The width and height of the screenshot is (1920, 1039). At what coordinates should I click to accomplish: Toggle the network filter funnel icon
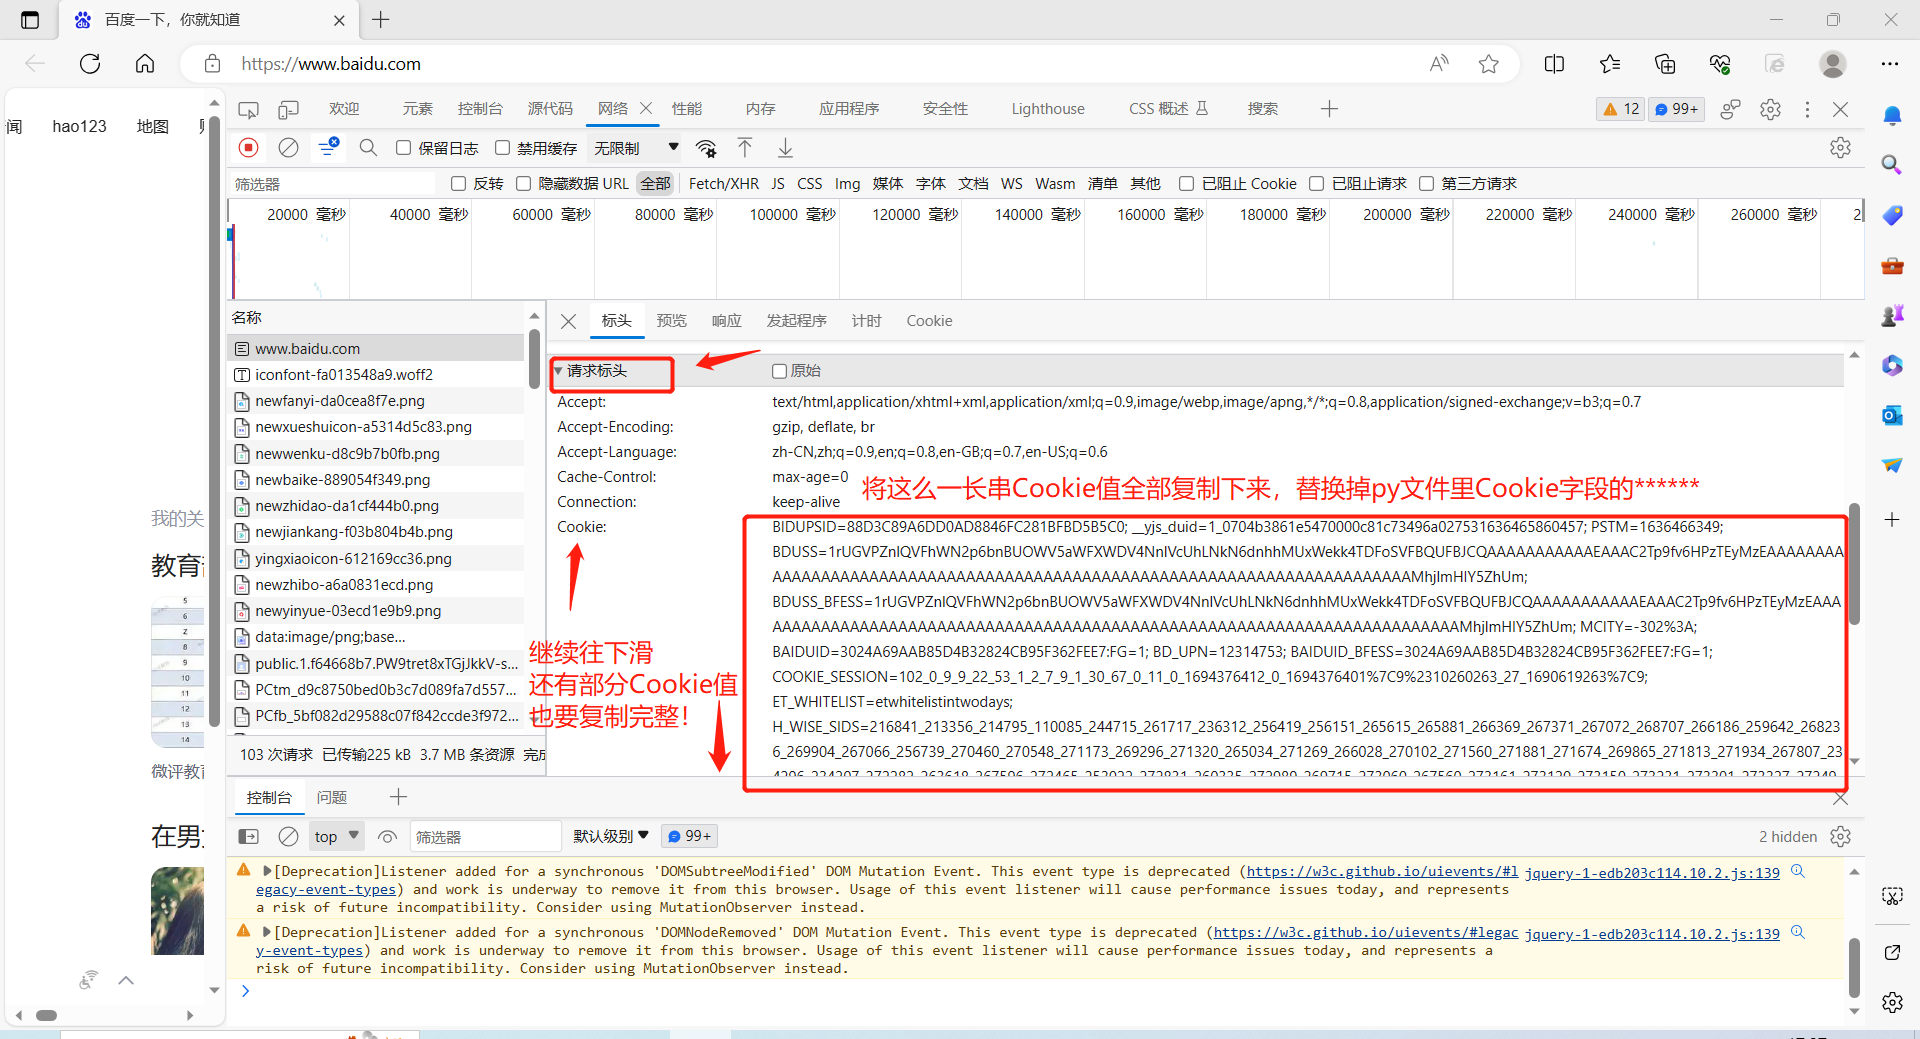tap(328, 148)
